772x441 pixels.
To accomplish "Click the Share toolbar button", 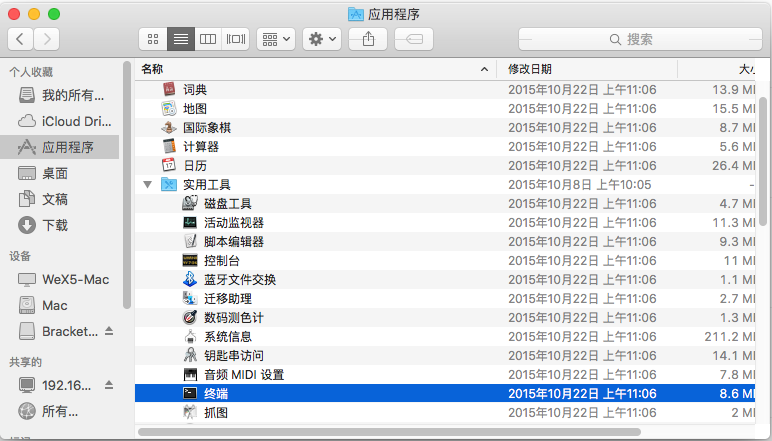I will [368, 39].
